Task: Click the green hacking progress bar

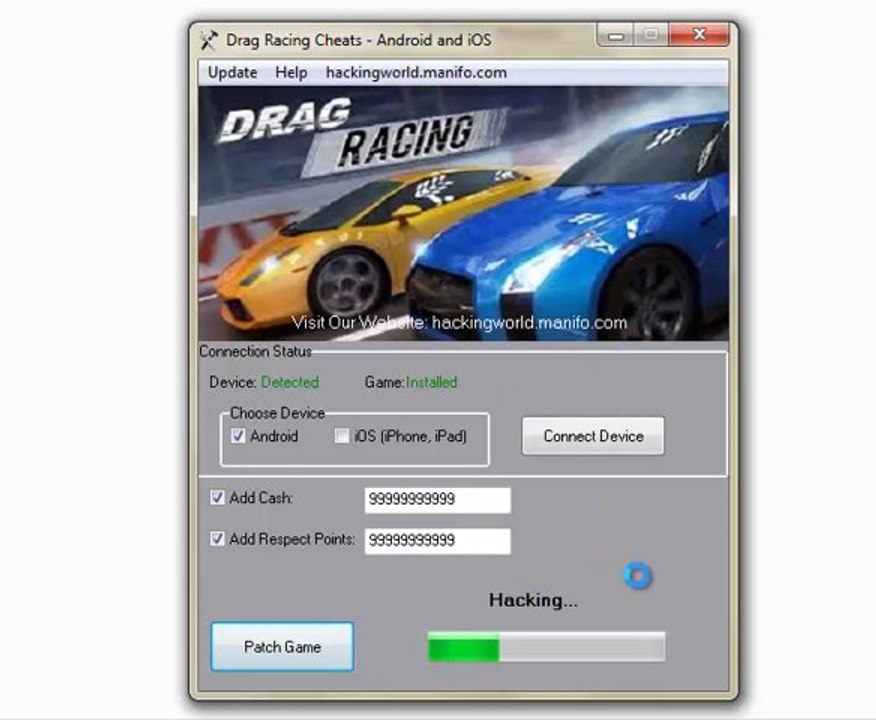Action: click(x=546, y=647)
